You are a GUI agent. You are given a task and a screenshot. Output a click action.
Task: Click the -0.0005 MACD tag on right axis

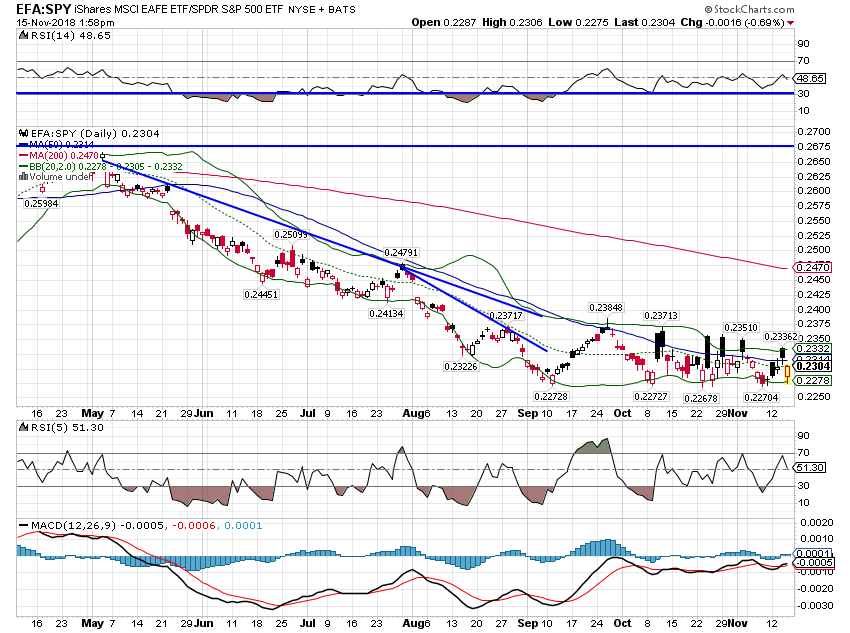pyautogui.click(x=813, y=563)
